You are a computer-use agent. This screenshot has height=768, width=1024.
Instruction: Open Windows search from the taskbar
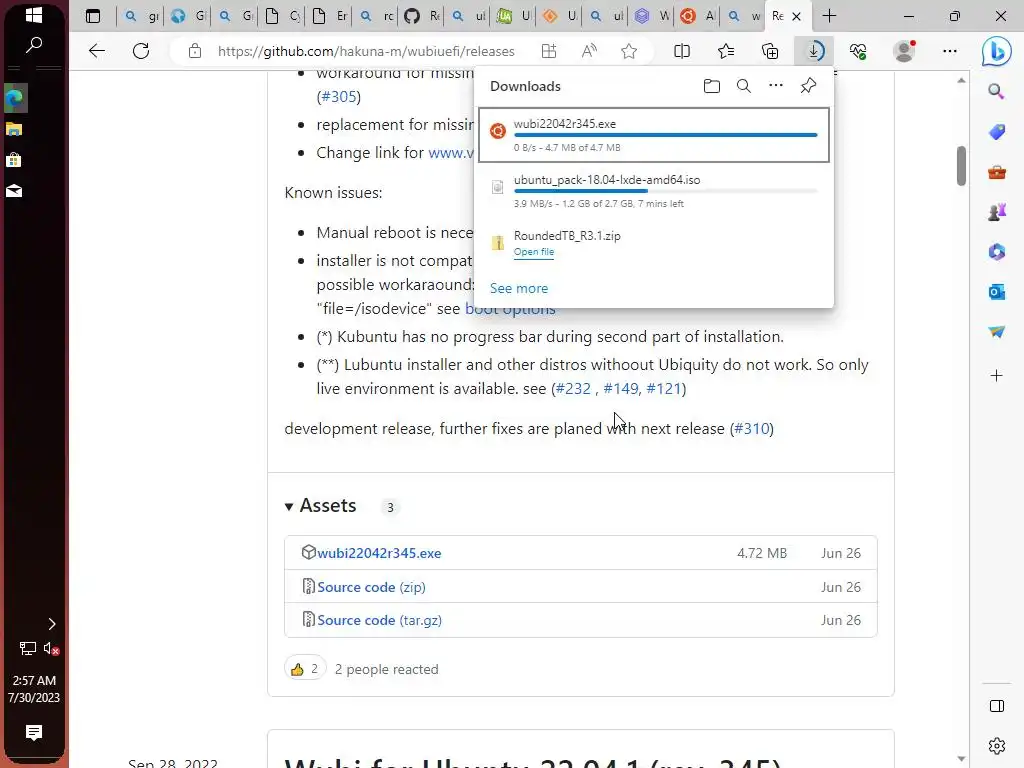[33, 45]
